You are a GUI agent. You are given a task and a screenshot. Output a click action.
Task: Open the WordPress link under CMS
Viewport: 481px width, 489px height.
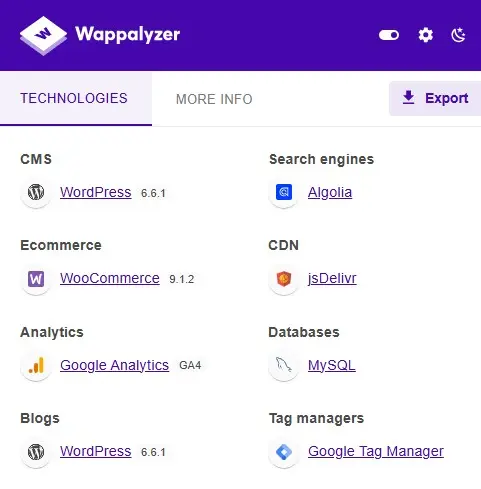click(x=96, y=192)
